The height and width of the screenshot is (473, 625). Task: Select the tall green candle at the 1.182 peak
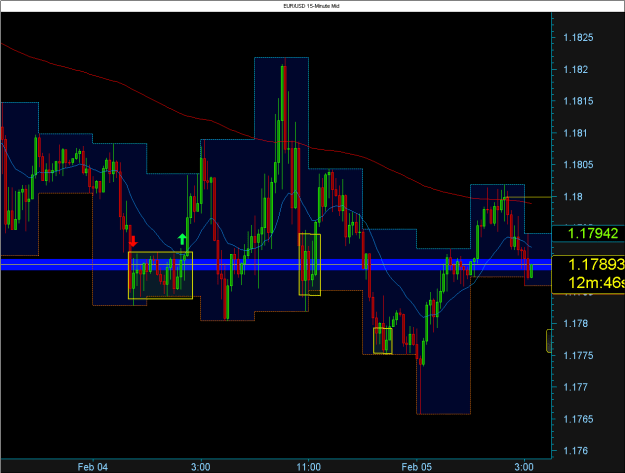pos(283,93)
